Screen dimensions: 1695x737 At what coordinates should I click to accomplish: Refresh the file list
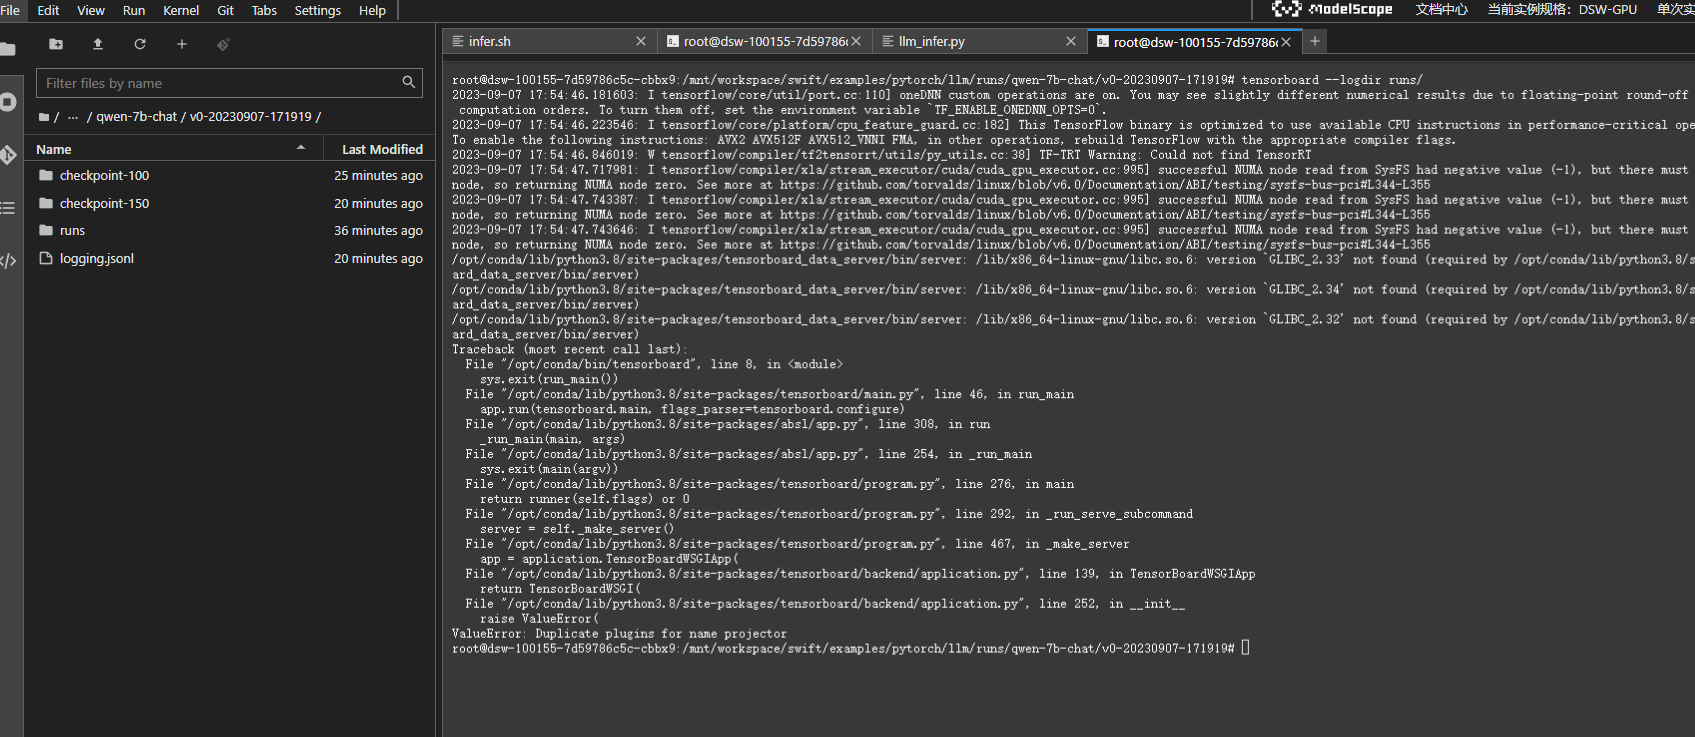(140, 44)
